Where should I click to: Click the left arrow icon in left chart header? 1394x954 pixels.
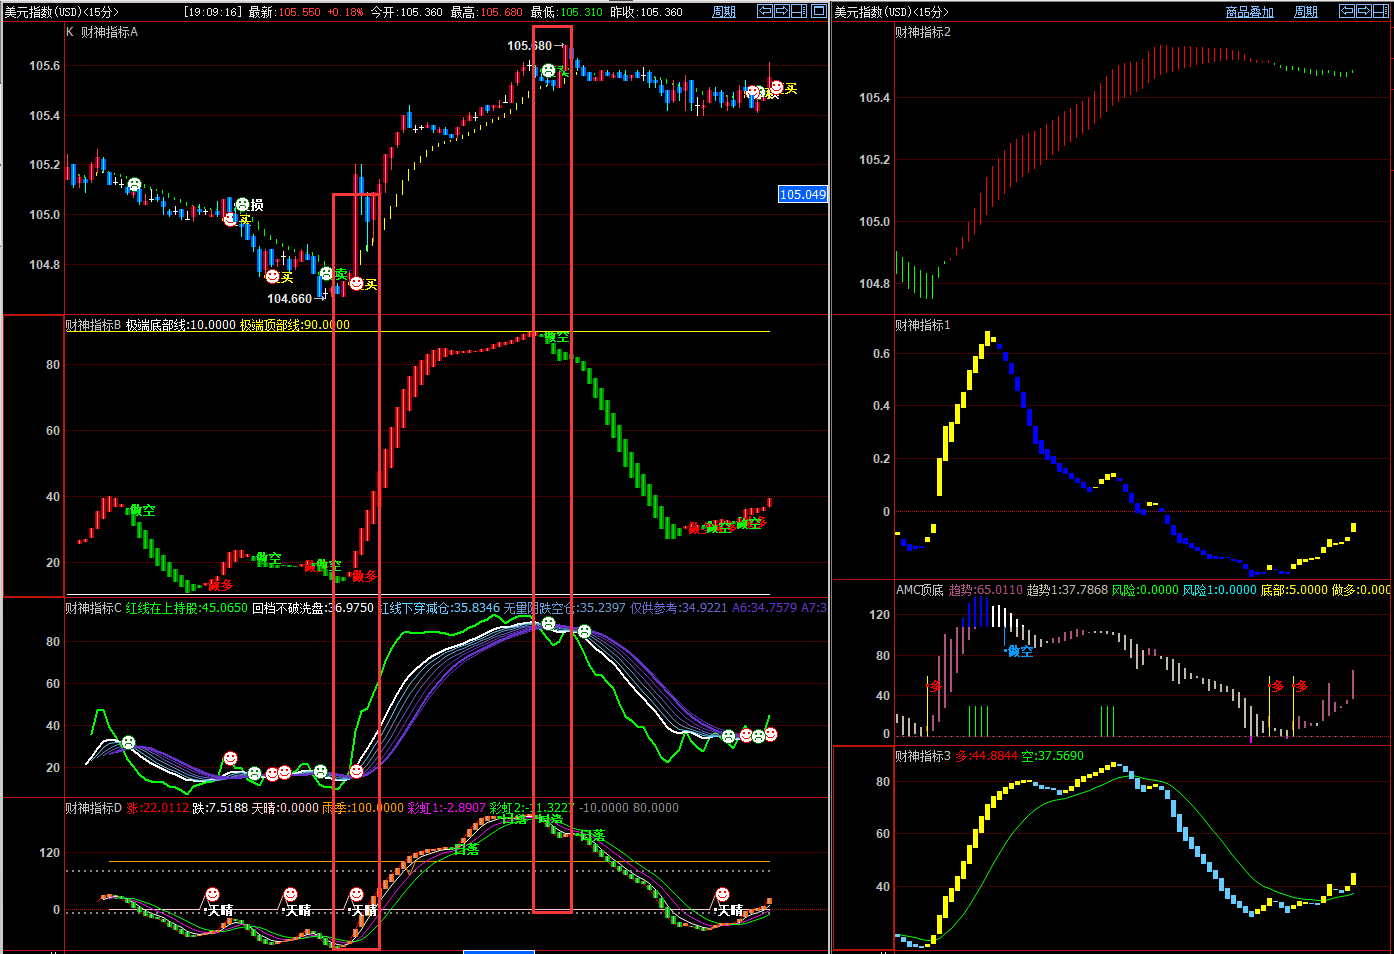tap(765, 11)
